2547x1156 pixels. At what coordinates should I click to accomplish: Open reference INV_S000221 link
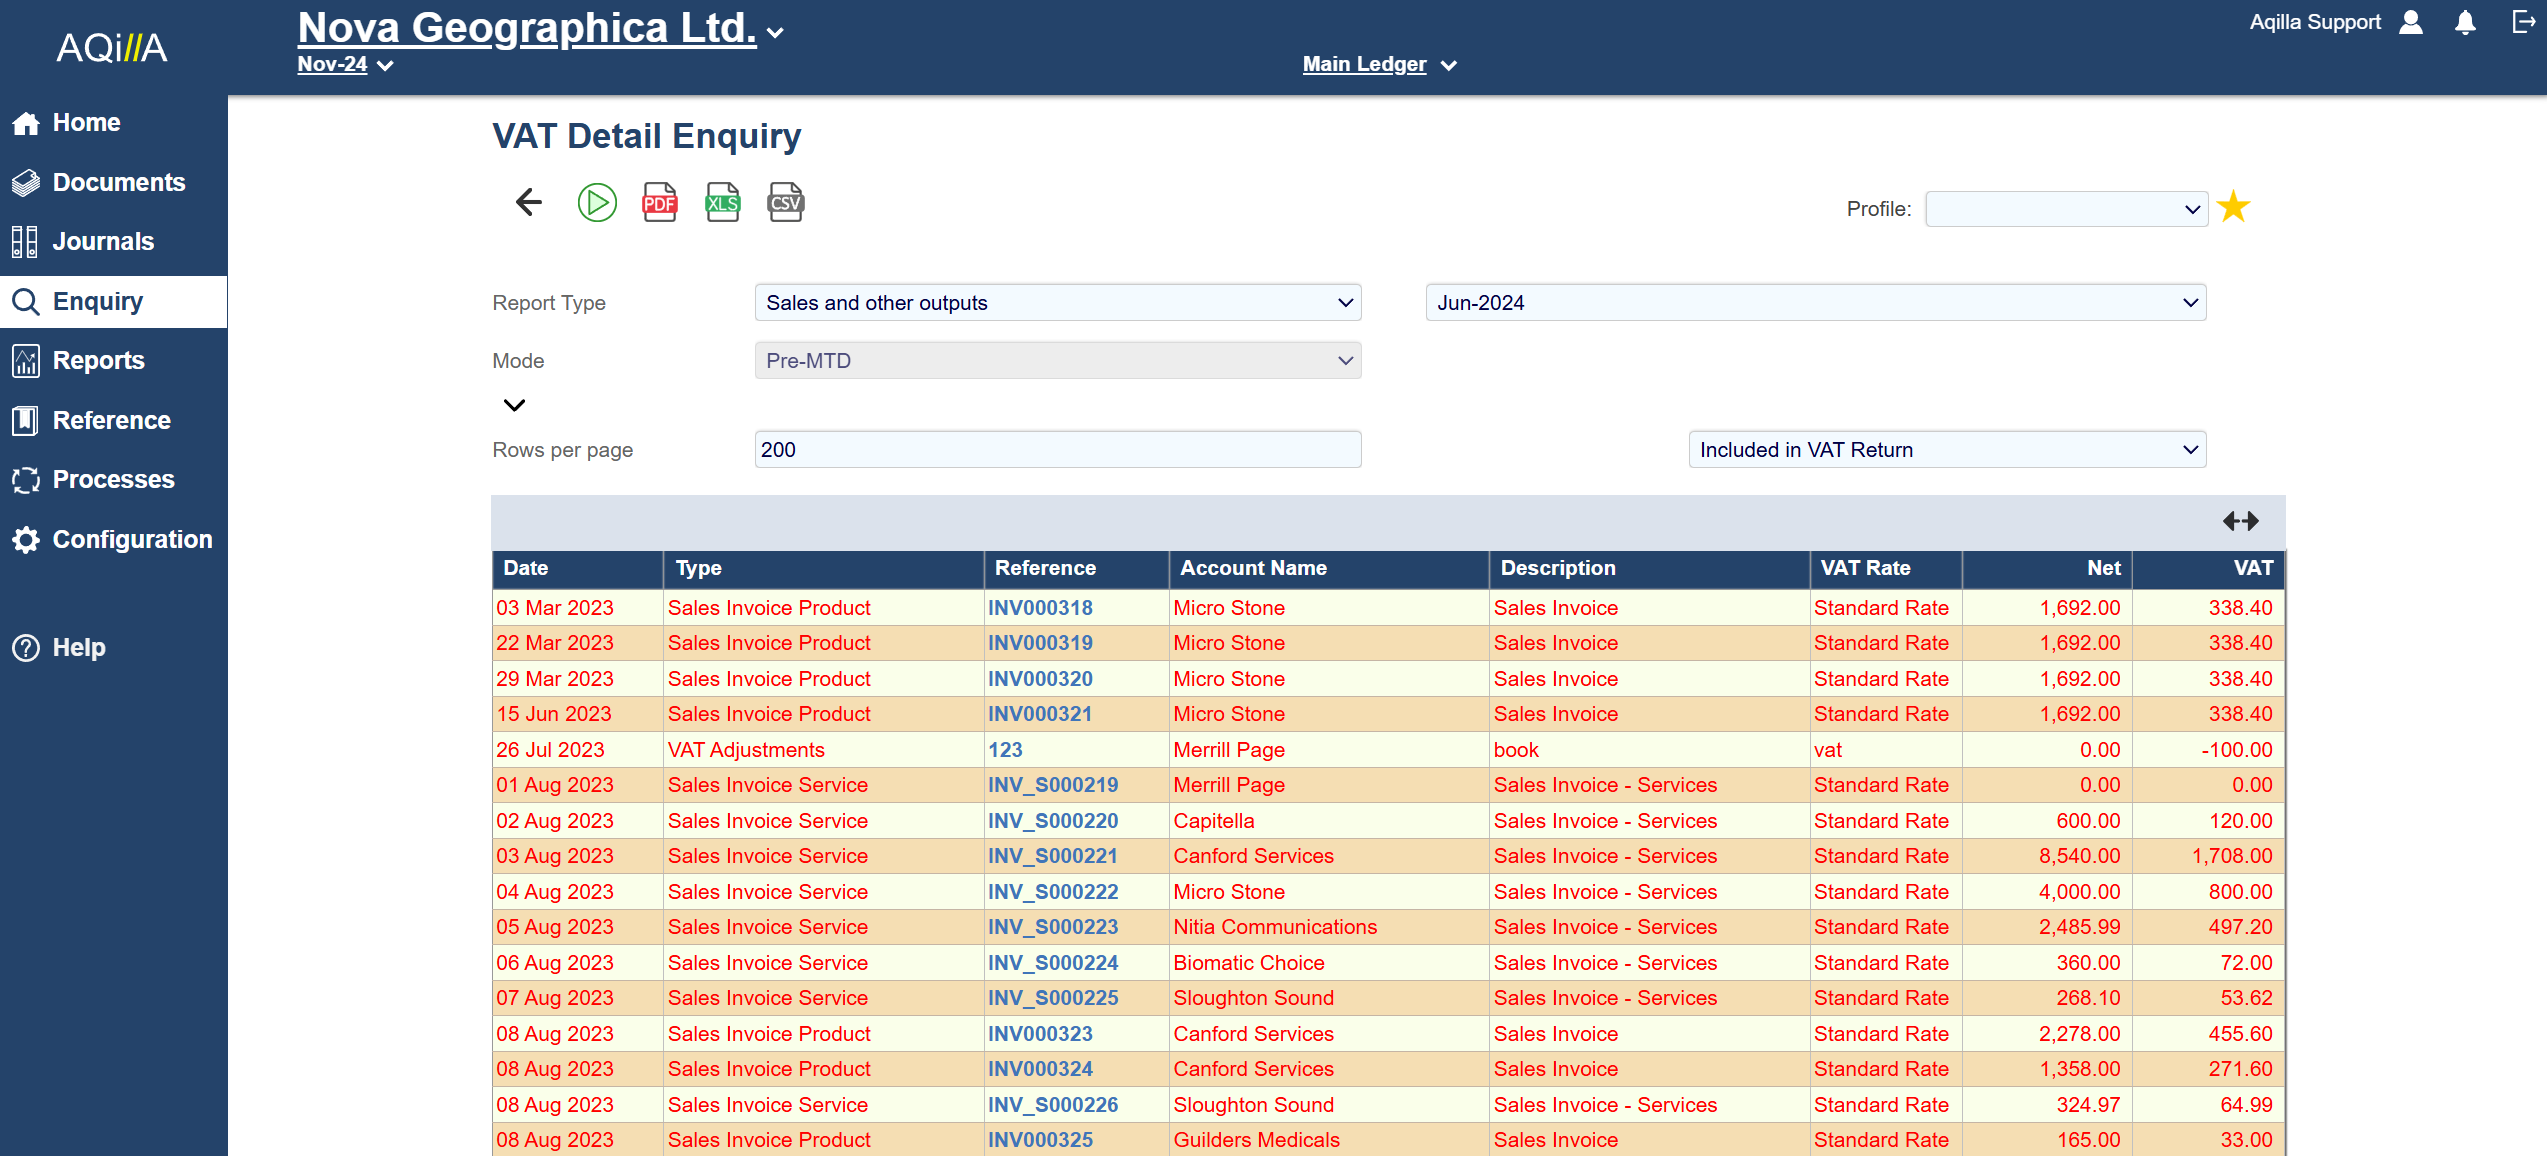click(x=1053, y=856)
